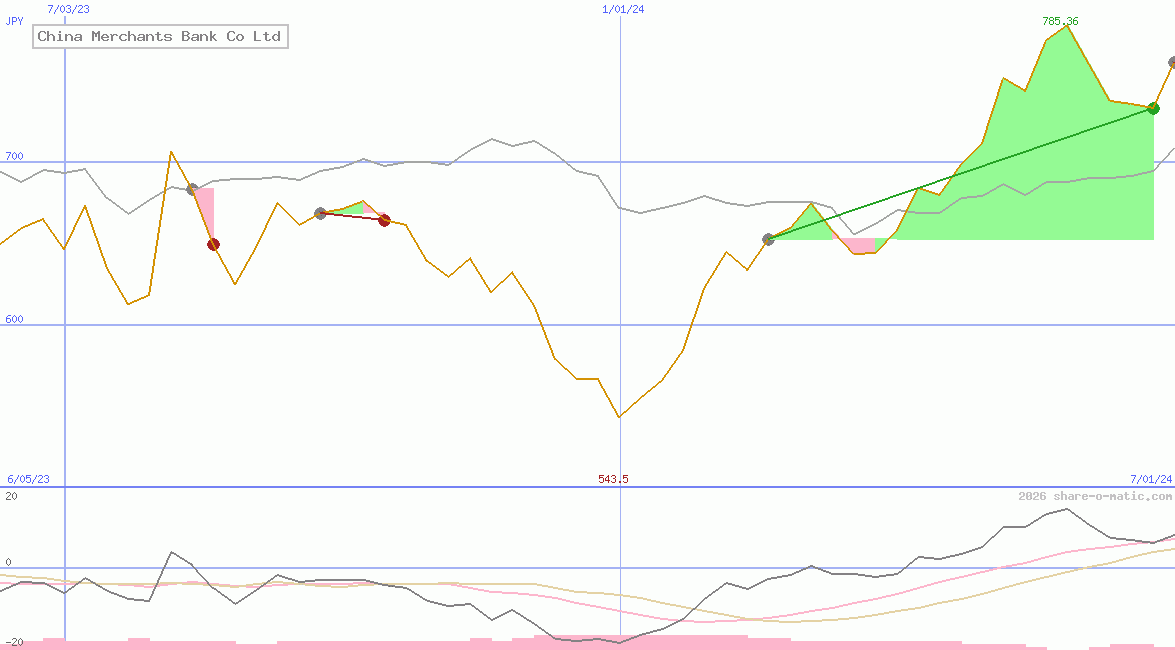Viewport: 1175px width, 650px height.
Task: Click the 785.36 peak price label
Action: pyautogui.click(x=1060, y=21)
